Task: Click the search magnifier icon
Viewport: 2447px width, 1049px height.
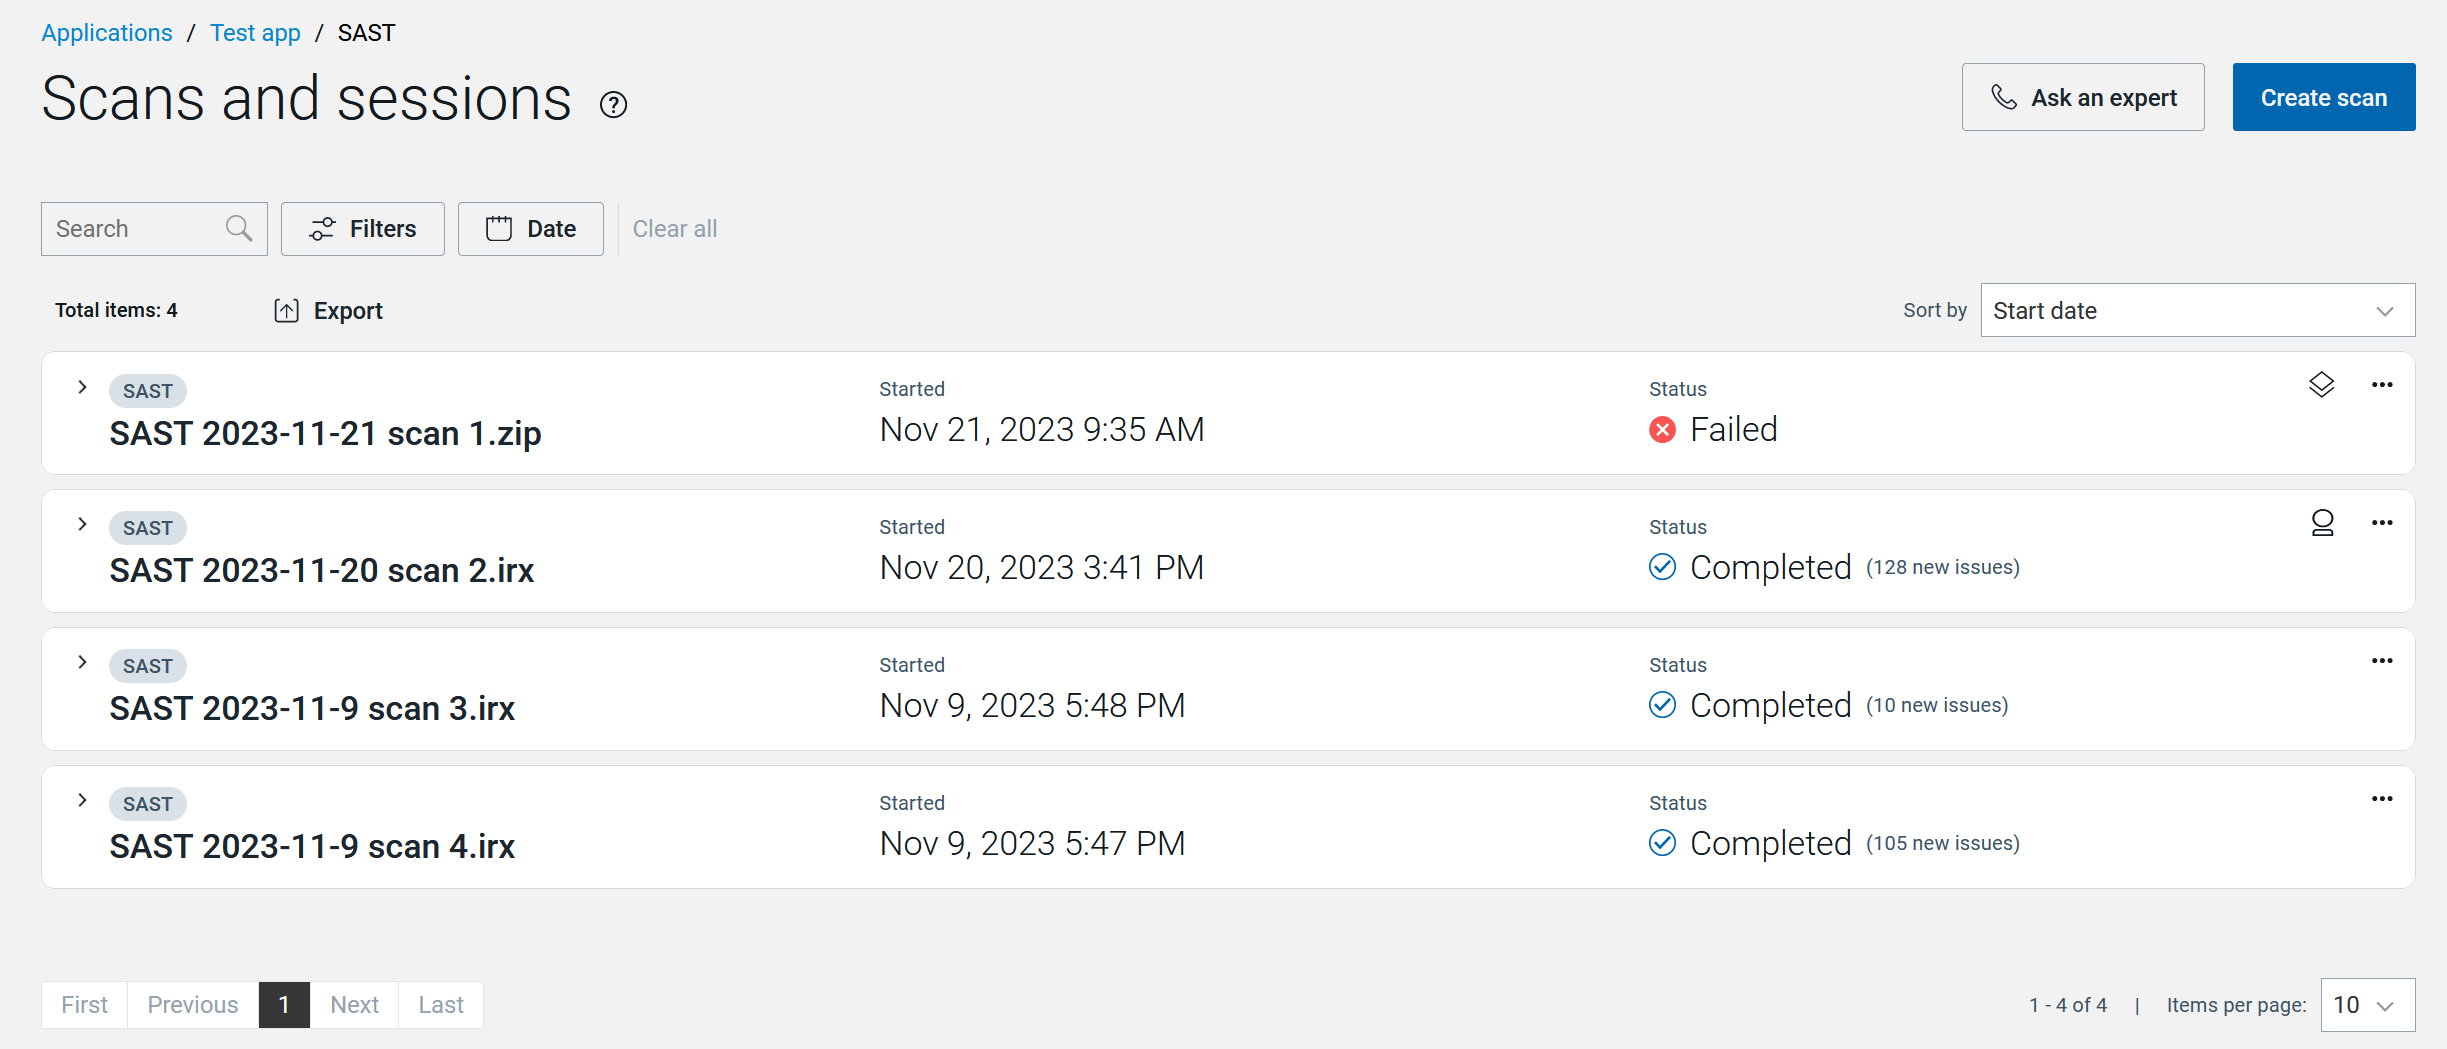Action: (239, 229)
